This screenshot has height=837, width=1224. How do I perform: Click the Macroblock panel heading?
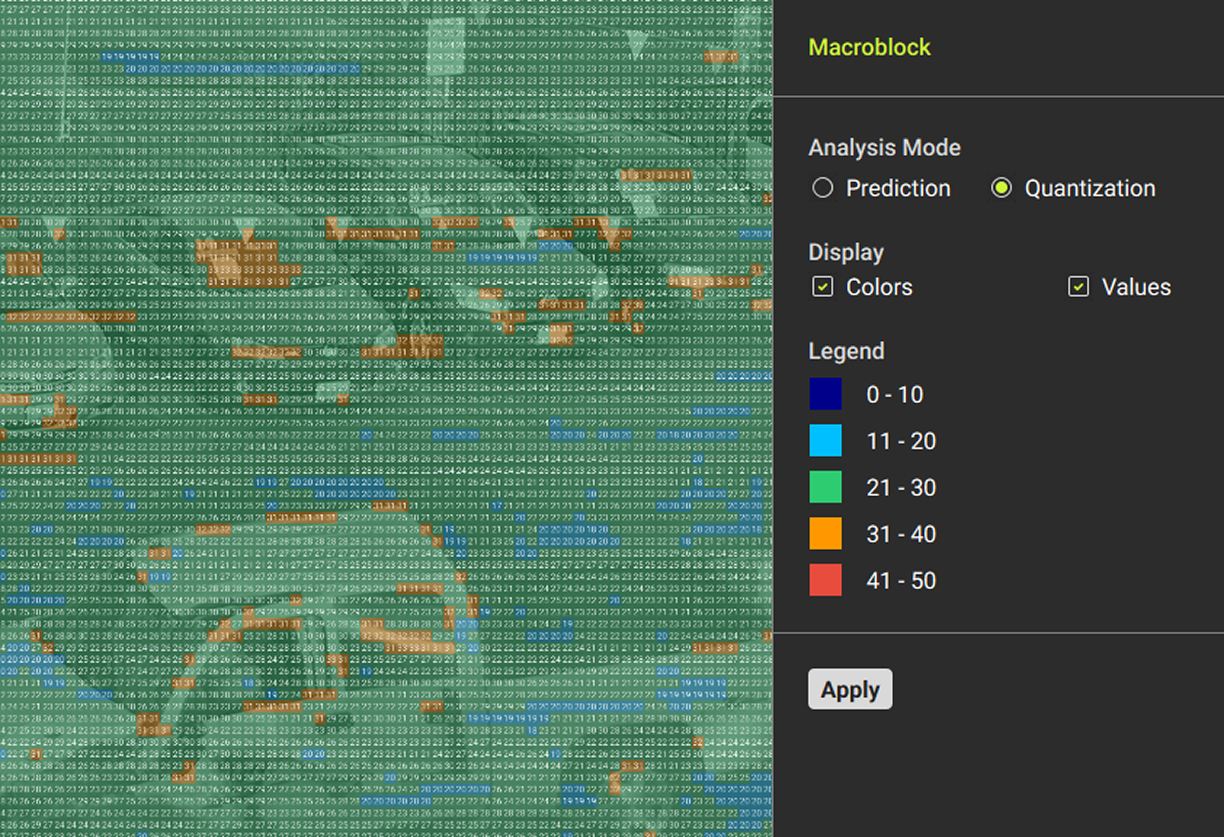pyautogui.click(x=869, y=47)
